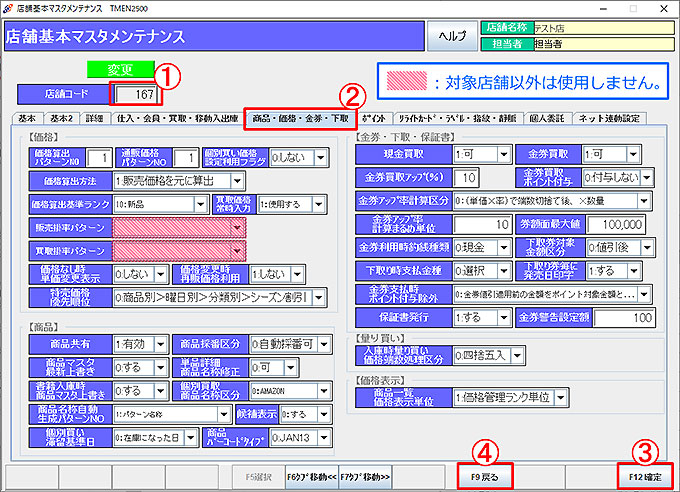Expand the 商品共有 dropdown
Image resolution: width=680 pixels, height=492 pixels.
(x=161, y=343)
